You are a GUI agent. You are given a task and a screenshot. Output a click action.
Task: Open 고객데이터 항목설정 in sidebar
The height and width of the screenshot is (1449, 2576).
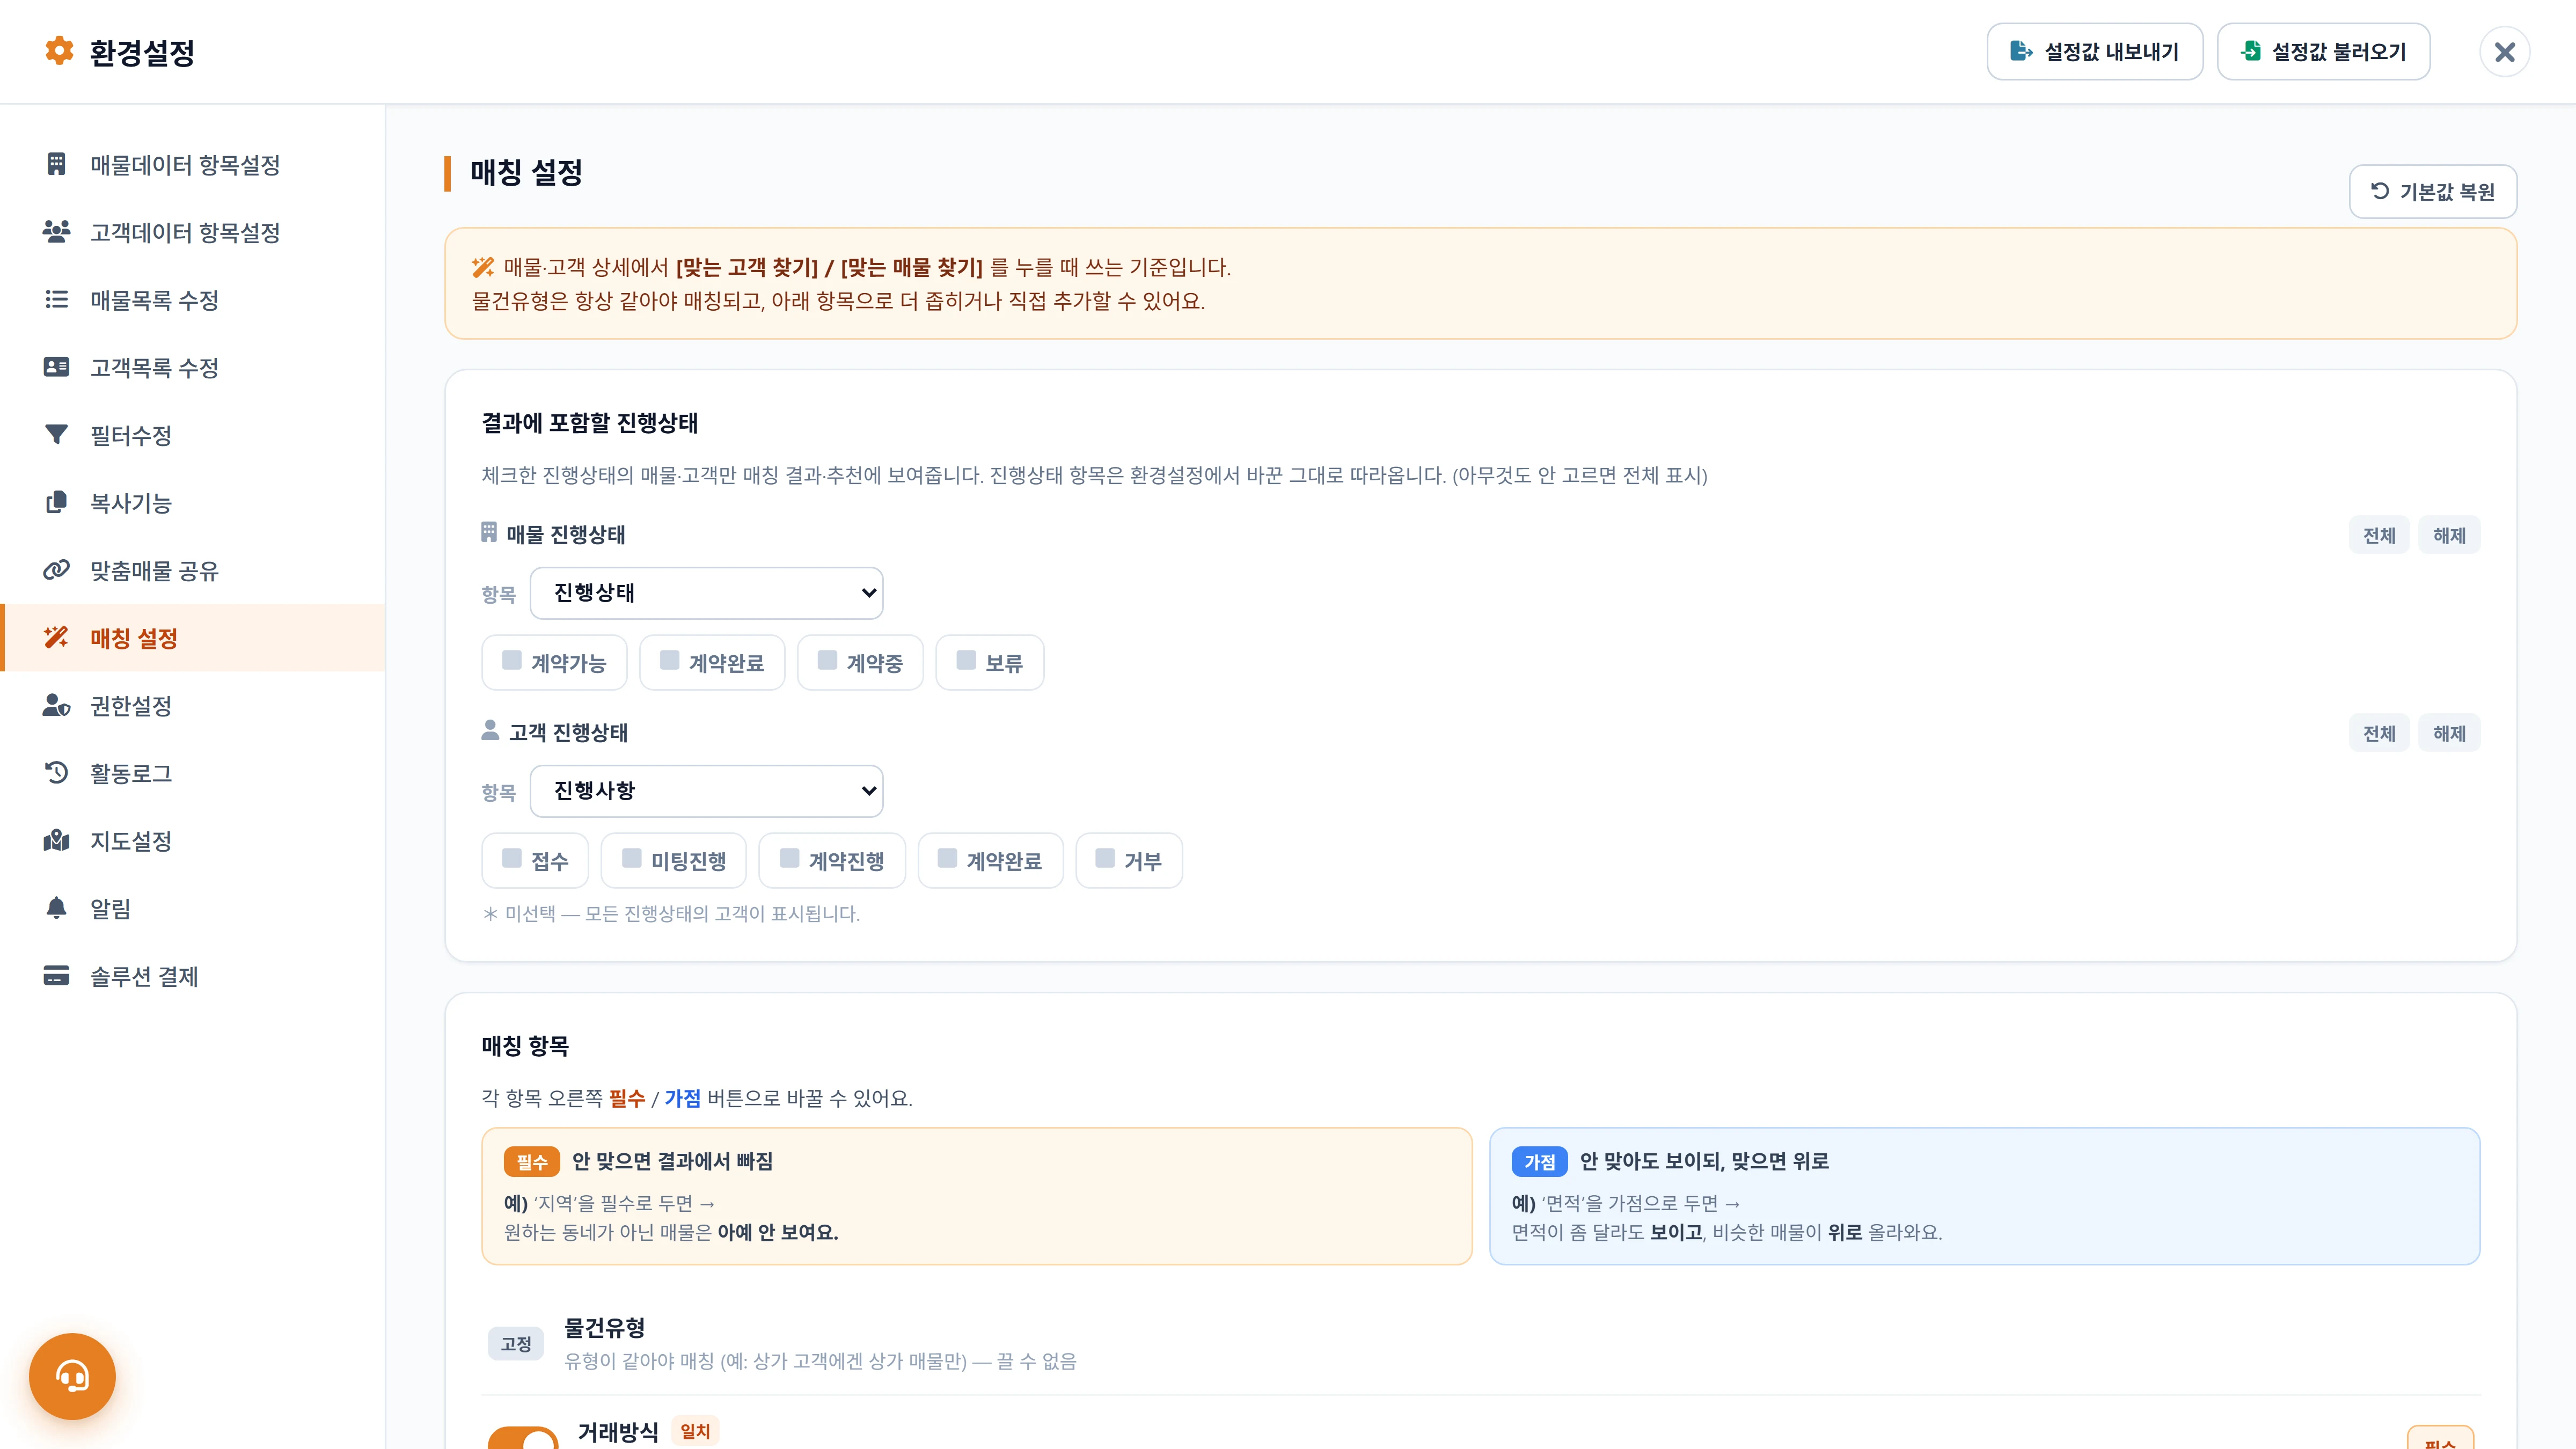point(193,232)
